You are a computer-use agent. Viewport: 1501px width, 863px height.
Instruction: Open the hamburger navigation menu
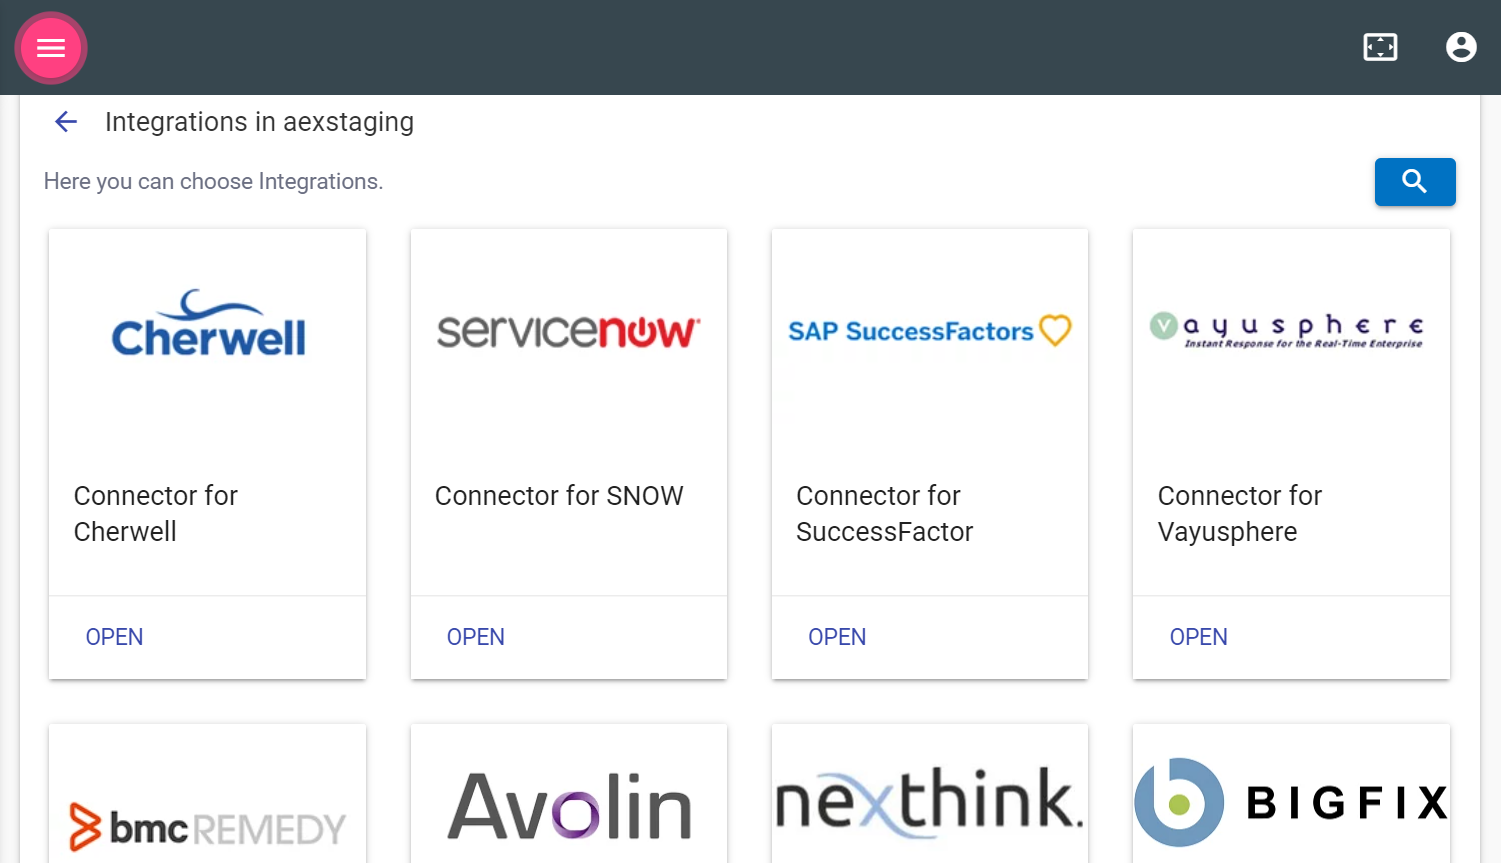coord(50,47)
